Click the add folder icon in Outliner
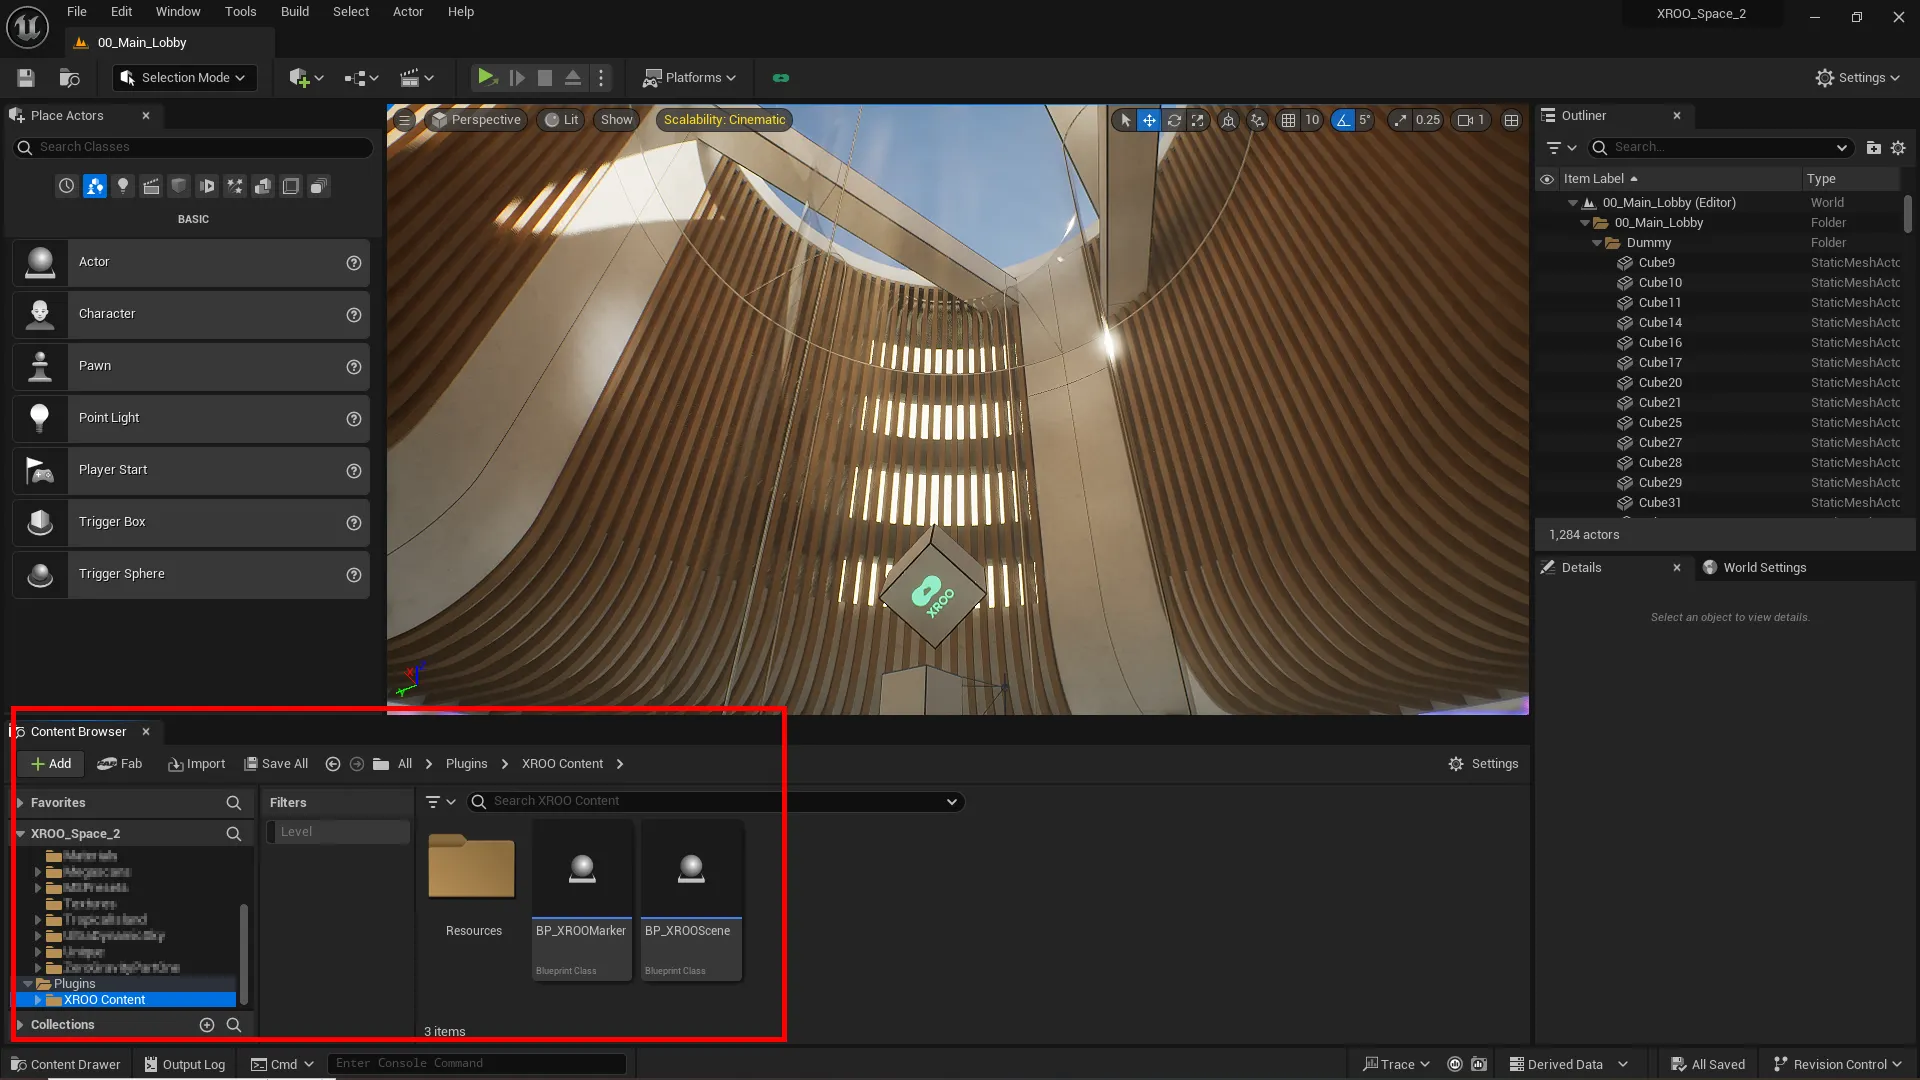 click(x=1873, y=147)
